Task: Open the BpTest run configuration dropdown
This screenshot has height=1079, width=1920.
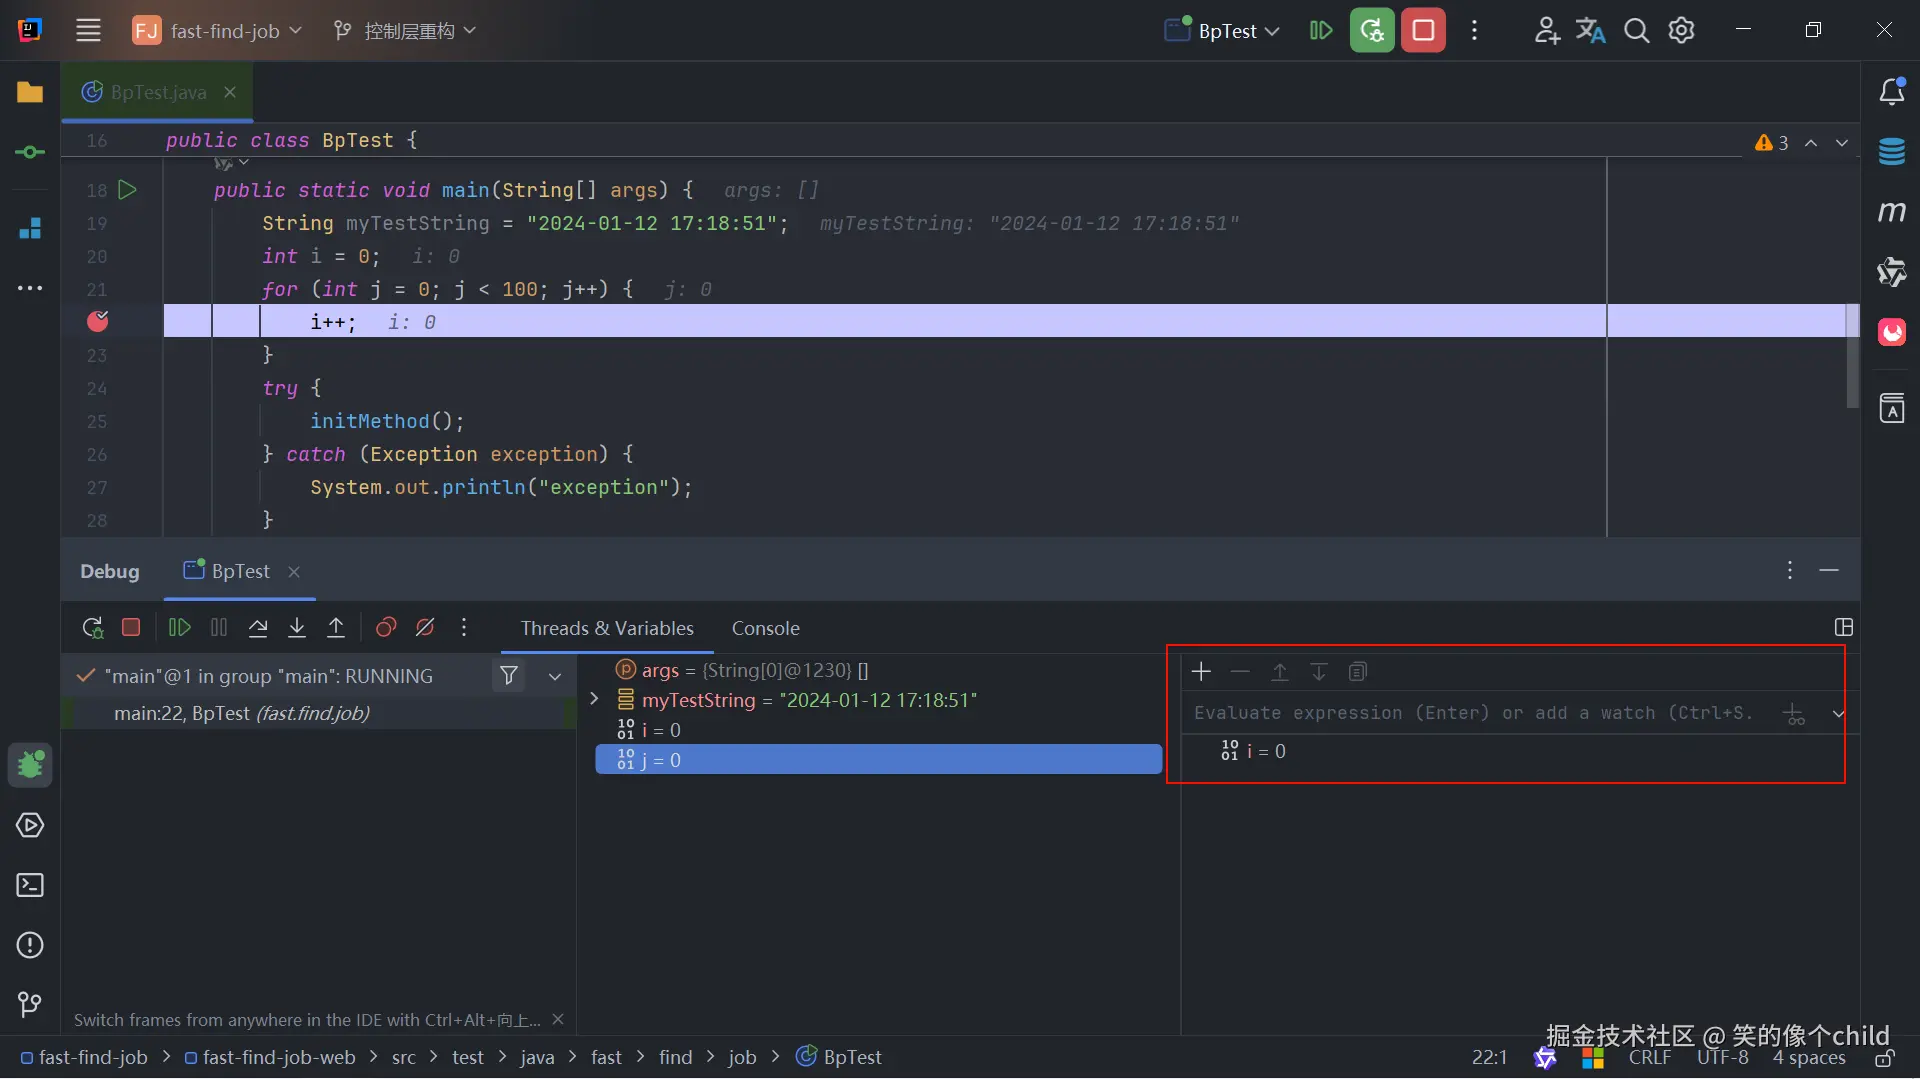Action: (x=1222, y=30)
